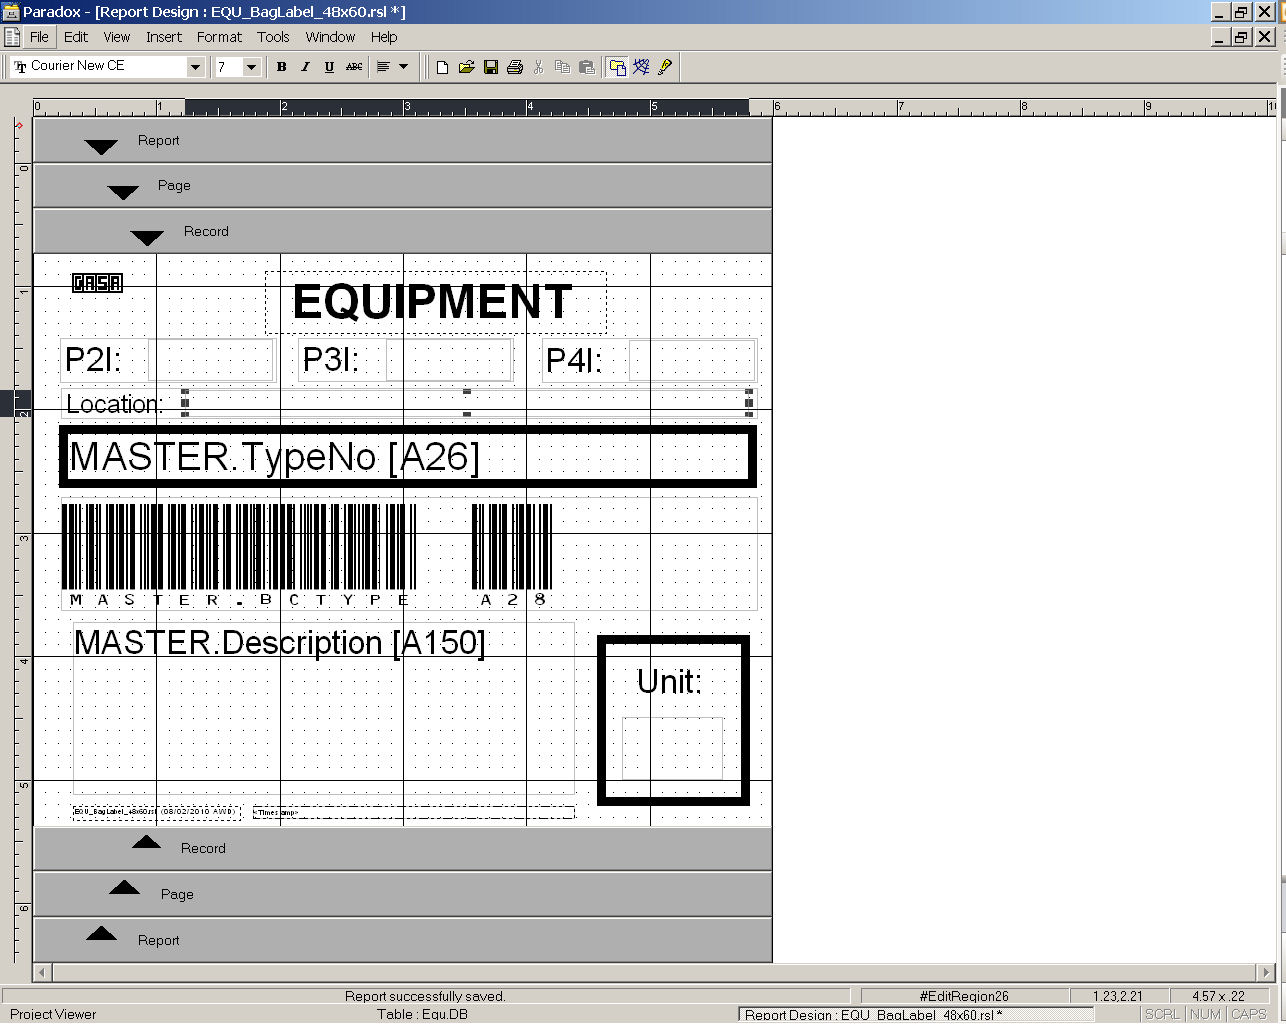Click the font size field showing 7
The image size is (1286, 1024).
point(228,67)
